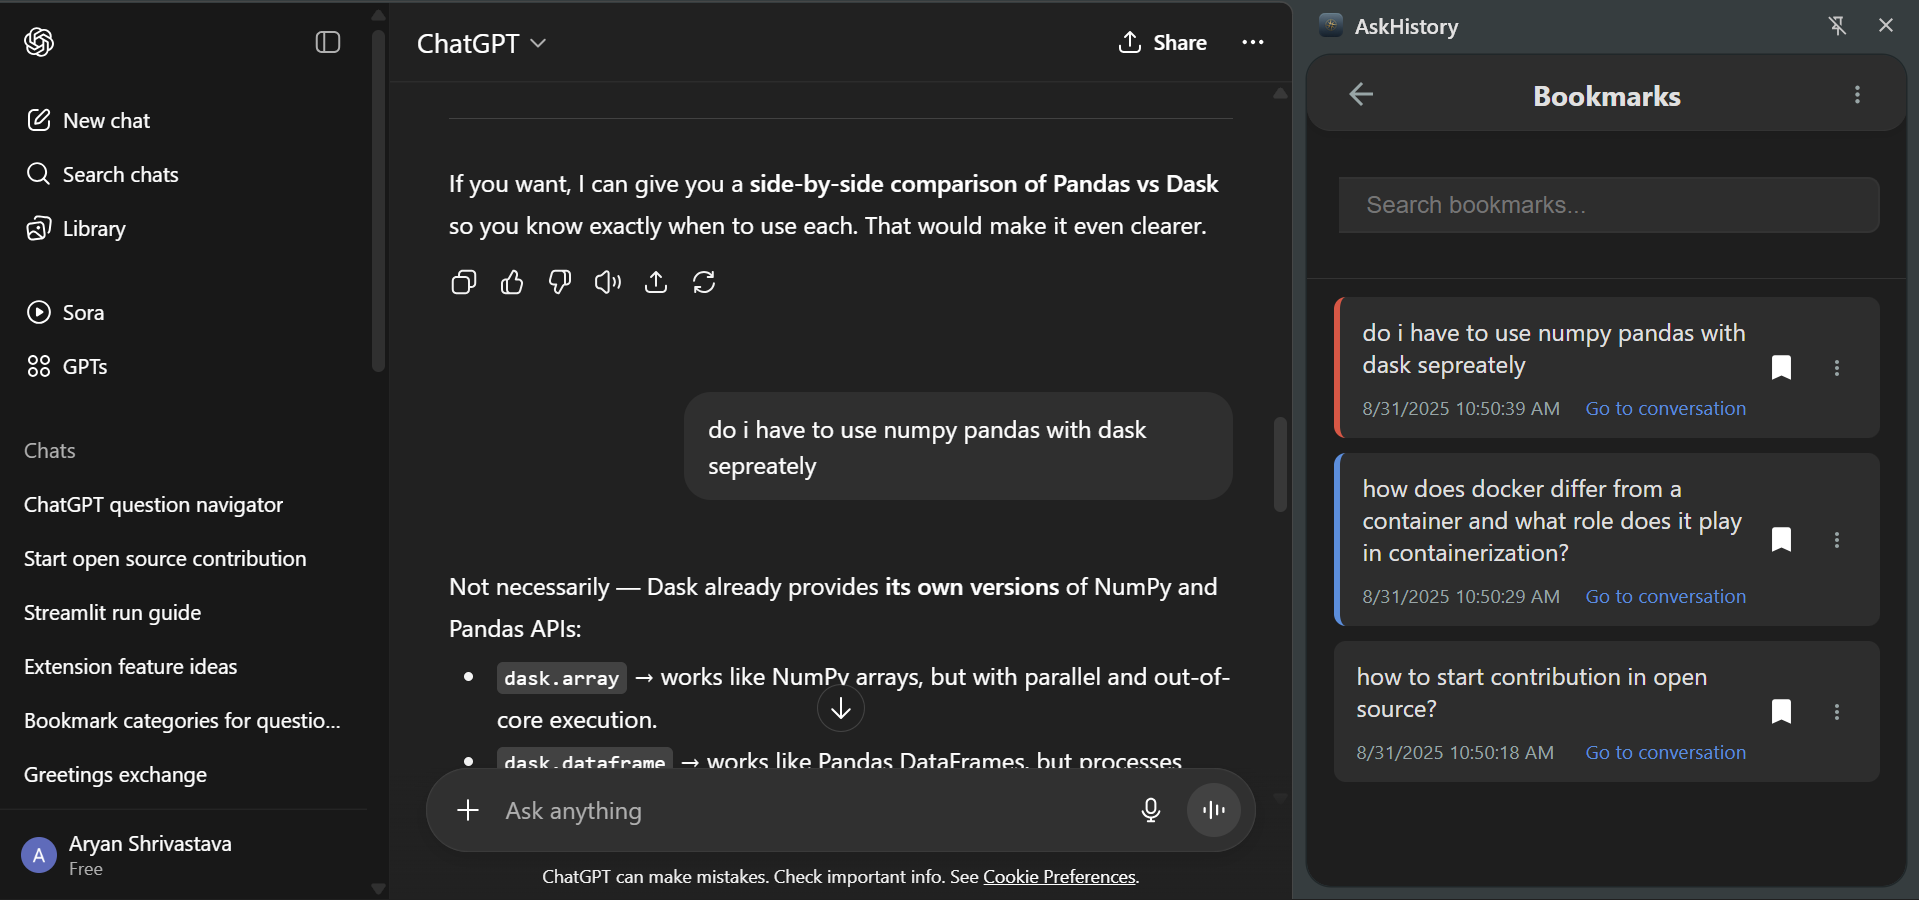Open the Cookie Preferences link
1919x900 pixels.
click(x=1059, y=877)
